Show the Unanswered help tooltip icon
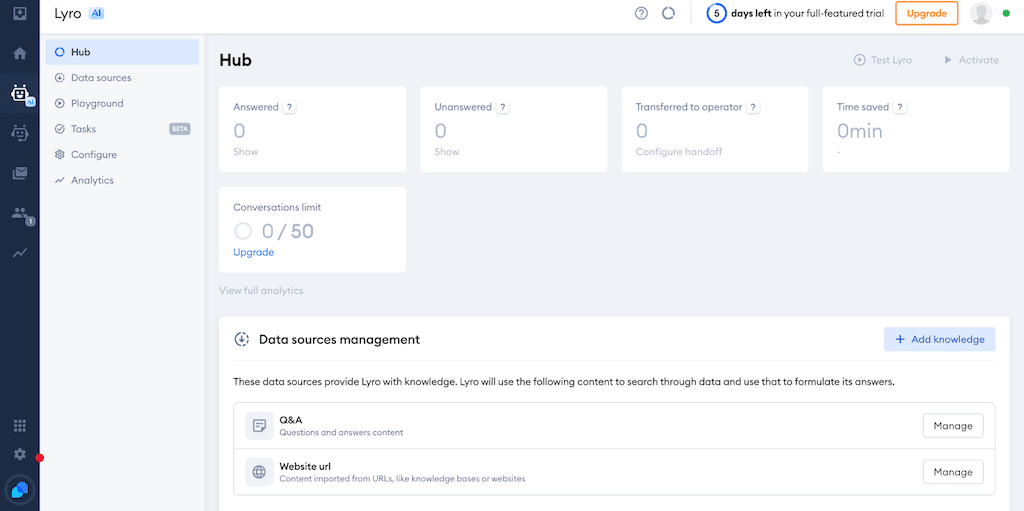Screen dimensions: 1024x511 [502, 107]
